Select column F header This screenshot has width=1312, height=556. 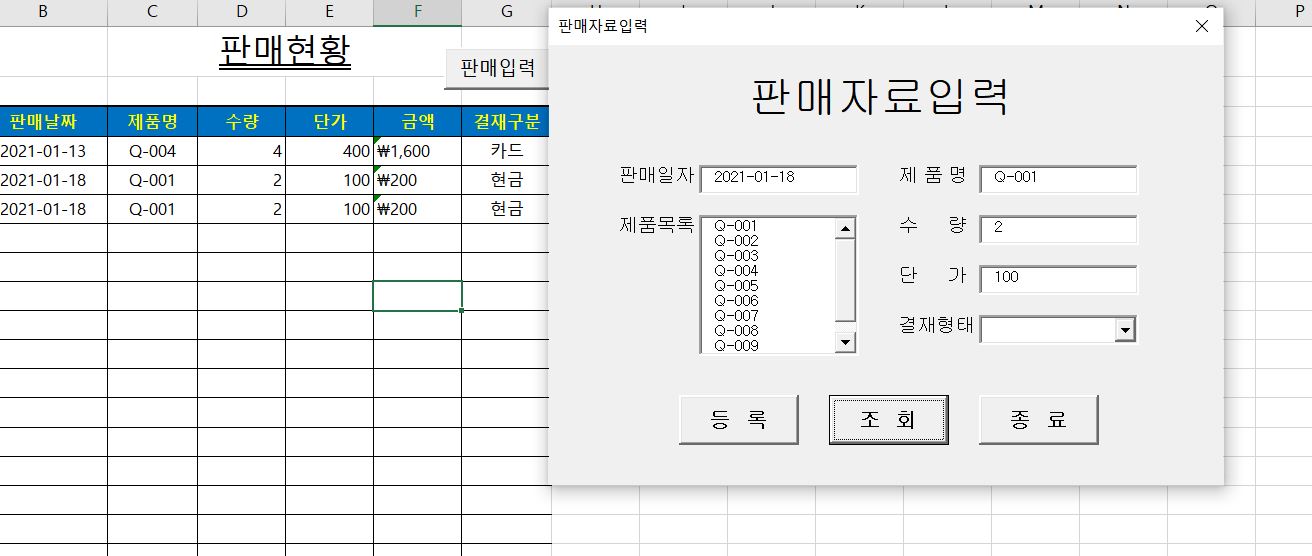(x=417, y=12)
